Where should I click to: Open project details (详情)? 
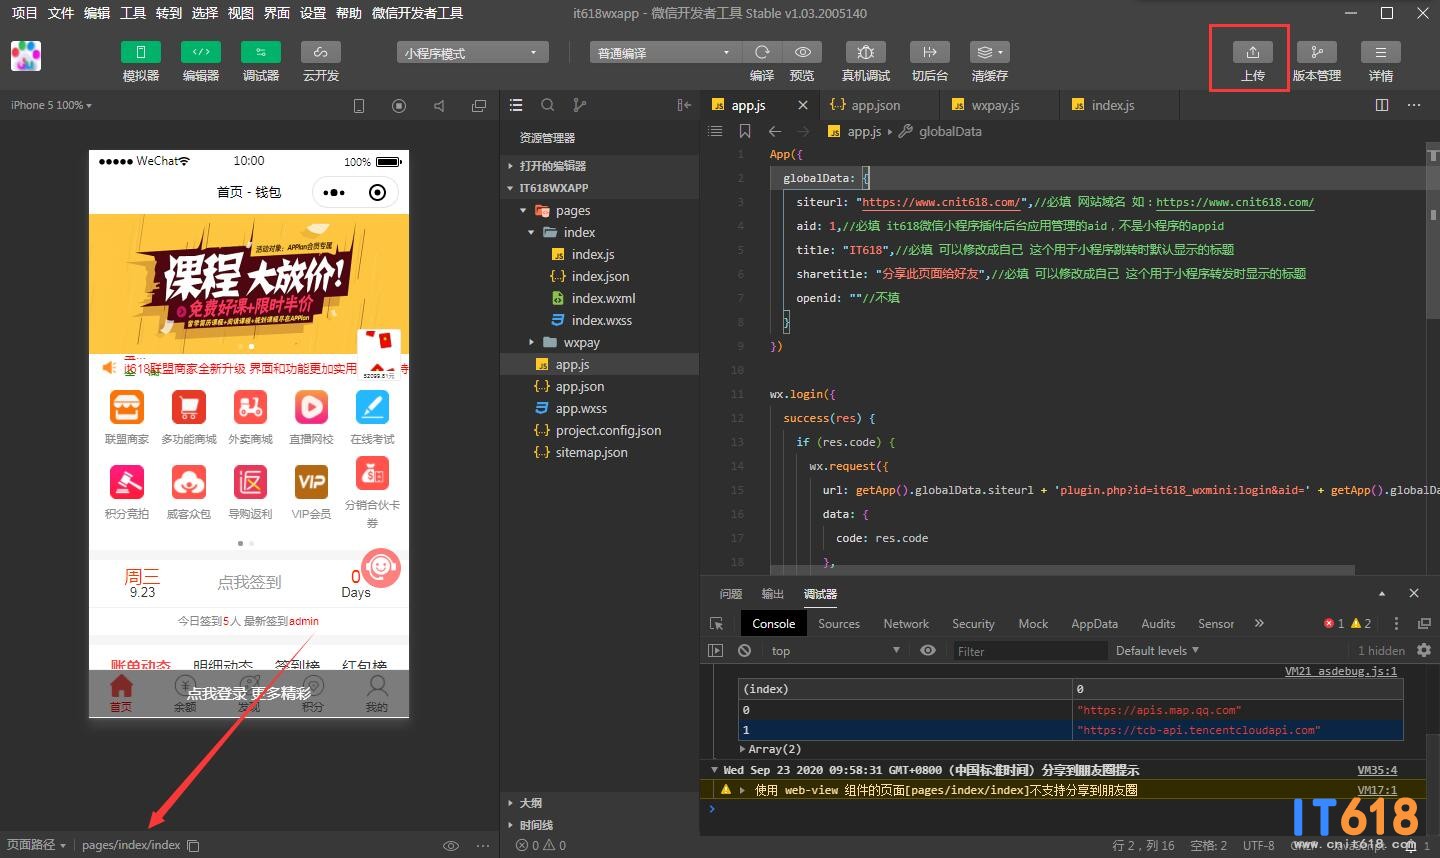tap(1381, 52)
